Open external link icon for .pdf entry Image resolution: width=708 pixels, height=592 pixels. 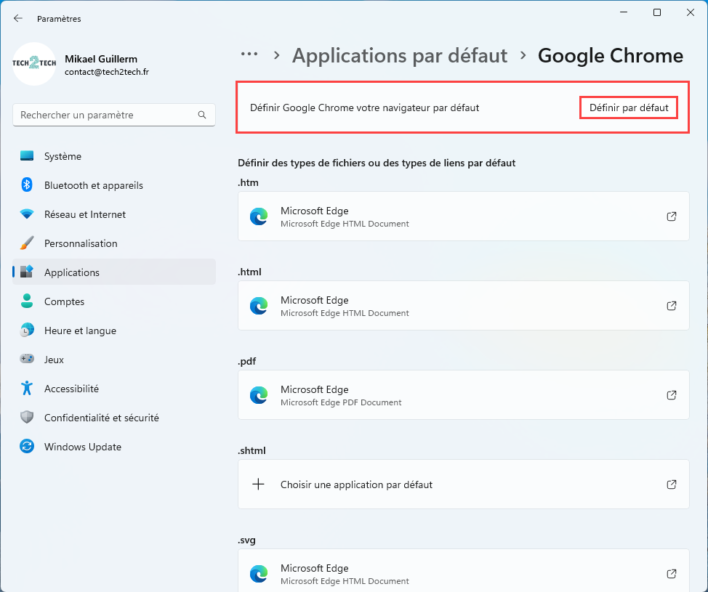[671, 395]
